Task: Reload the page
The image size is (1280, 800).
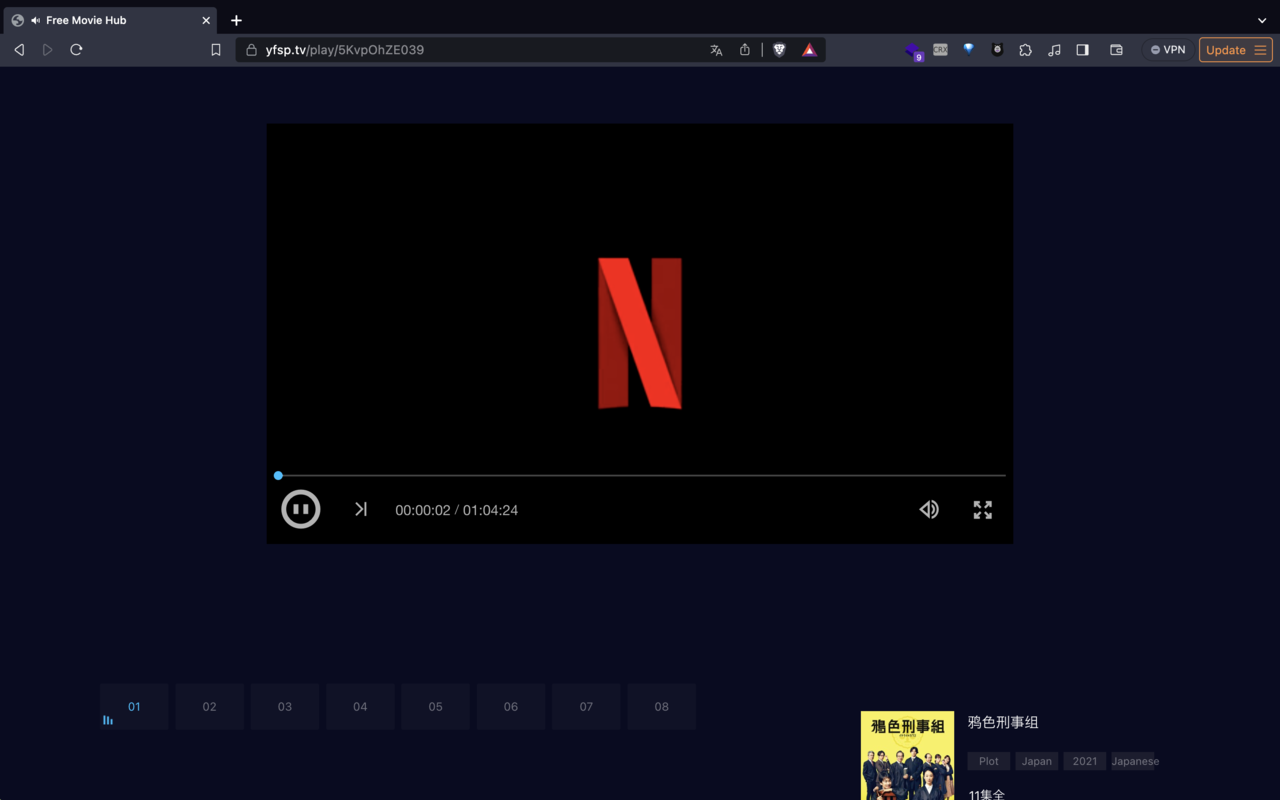Action: click(x=76, y=50)
